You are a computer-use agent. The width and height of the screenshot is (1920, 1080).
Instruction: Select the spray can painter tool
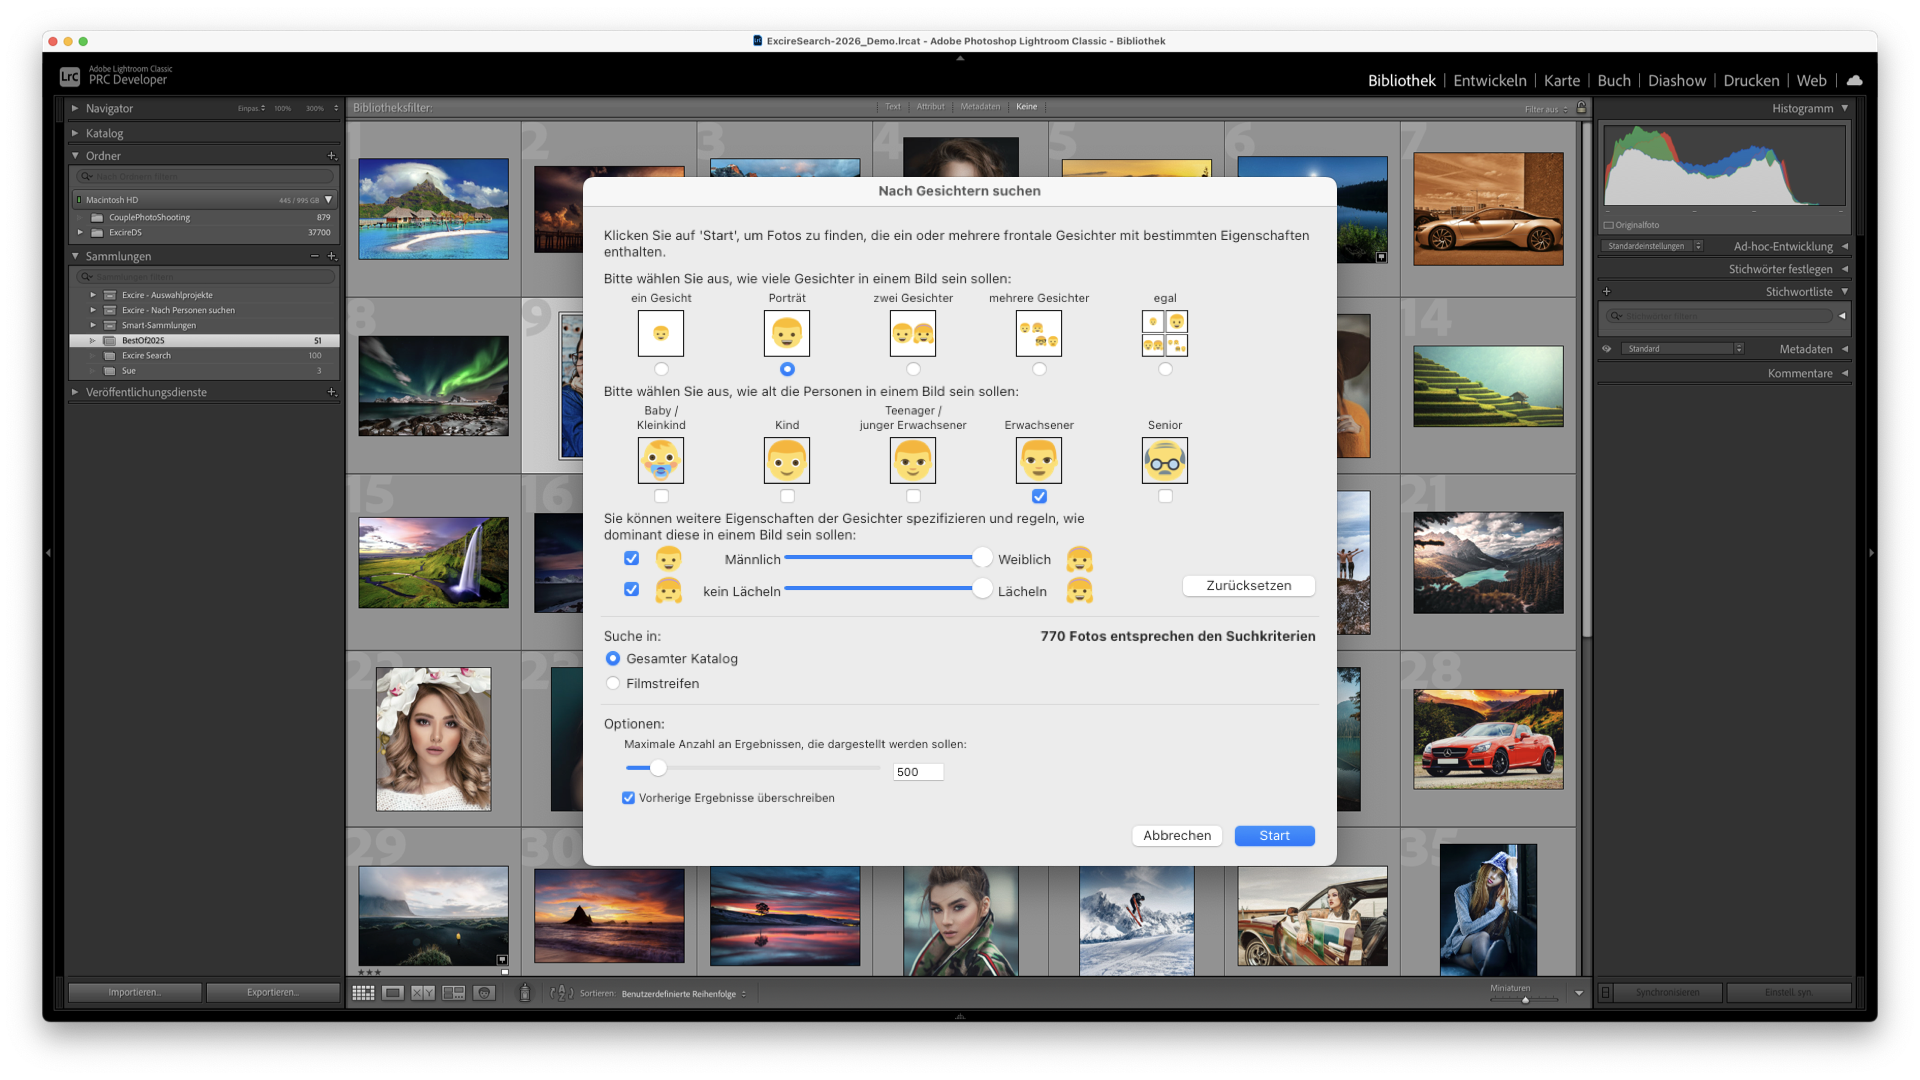(524, 993)
